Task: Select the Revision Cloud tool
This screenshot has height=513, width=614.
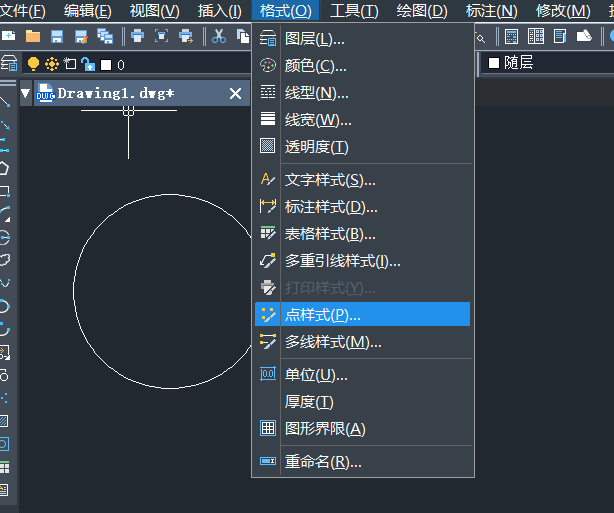Action: [5, 260]
